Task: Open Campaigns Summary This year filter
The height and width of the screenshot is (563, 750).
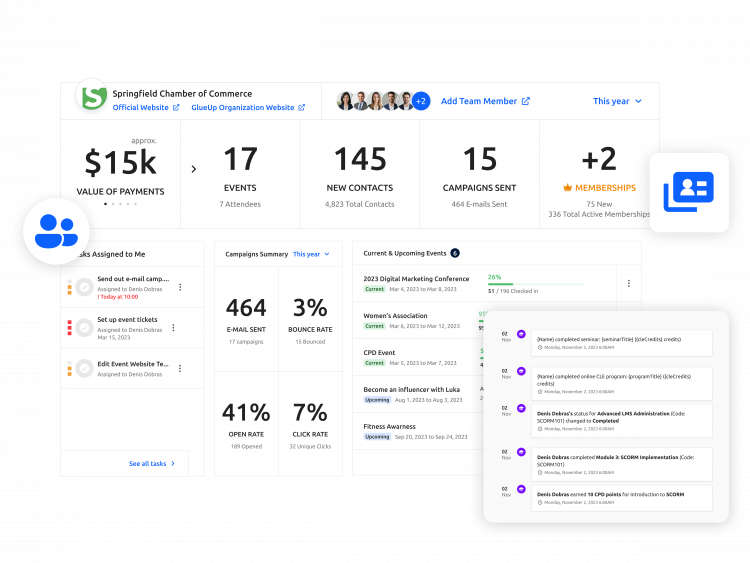Action: click(311, 254)
